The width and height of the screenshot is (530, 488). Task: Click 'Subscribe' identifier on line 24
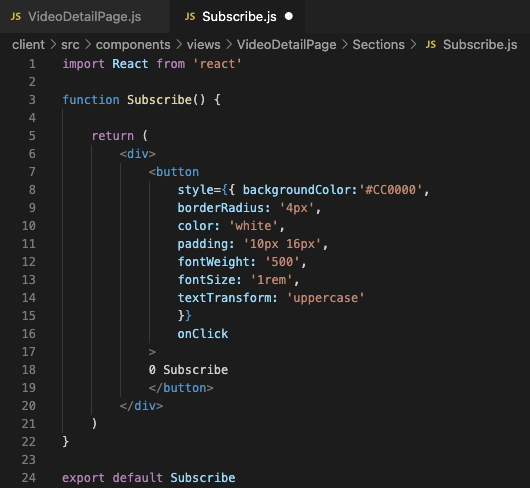coord(203,478)
